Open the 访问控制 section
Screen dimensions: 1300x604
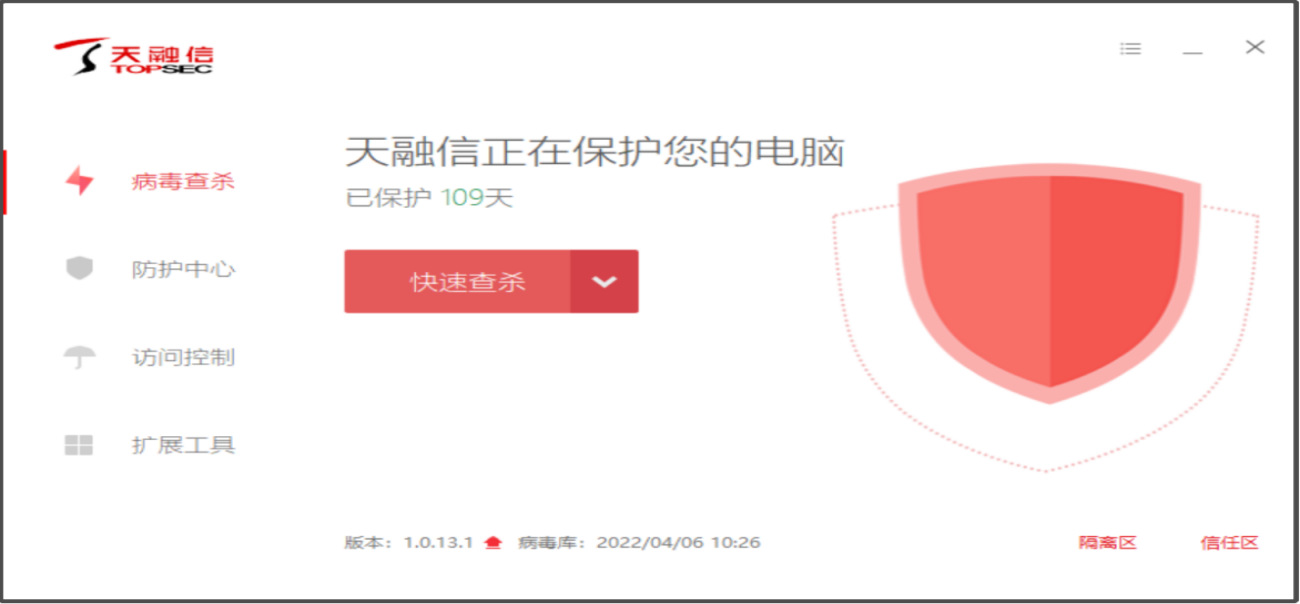point(183,357)
